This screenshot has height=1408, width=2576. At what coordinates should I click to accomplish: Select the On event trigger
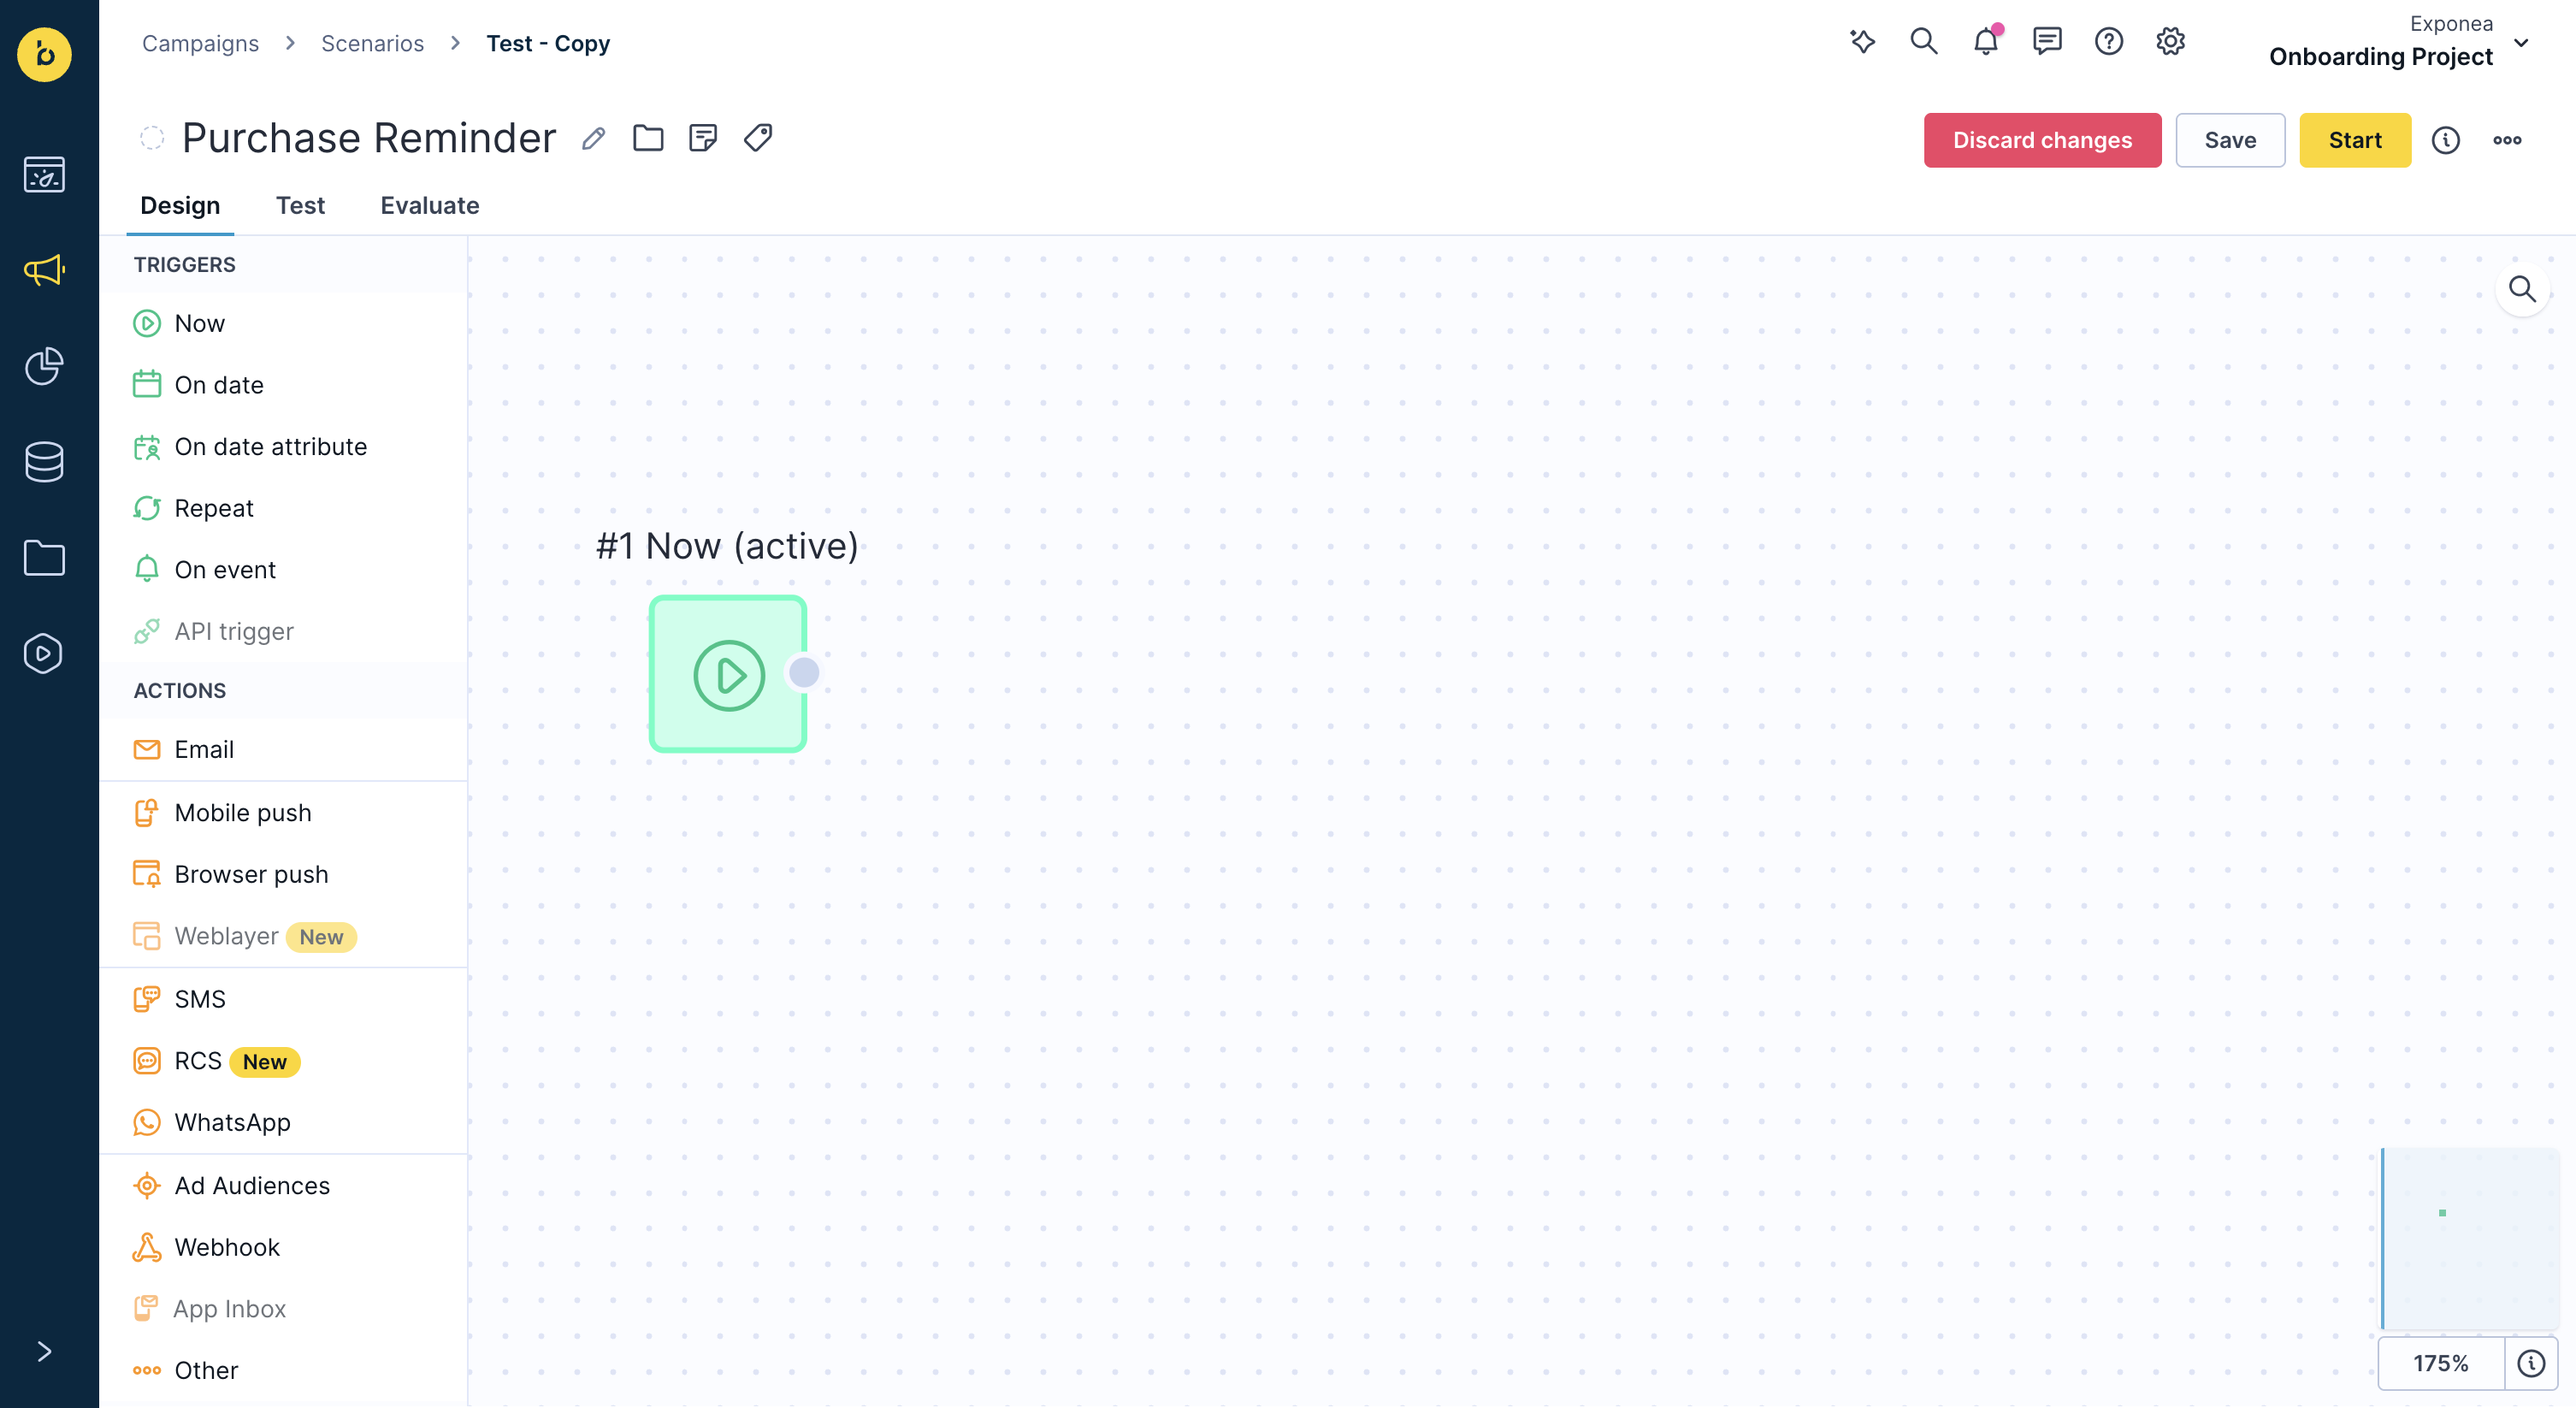pos(284,570)
